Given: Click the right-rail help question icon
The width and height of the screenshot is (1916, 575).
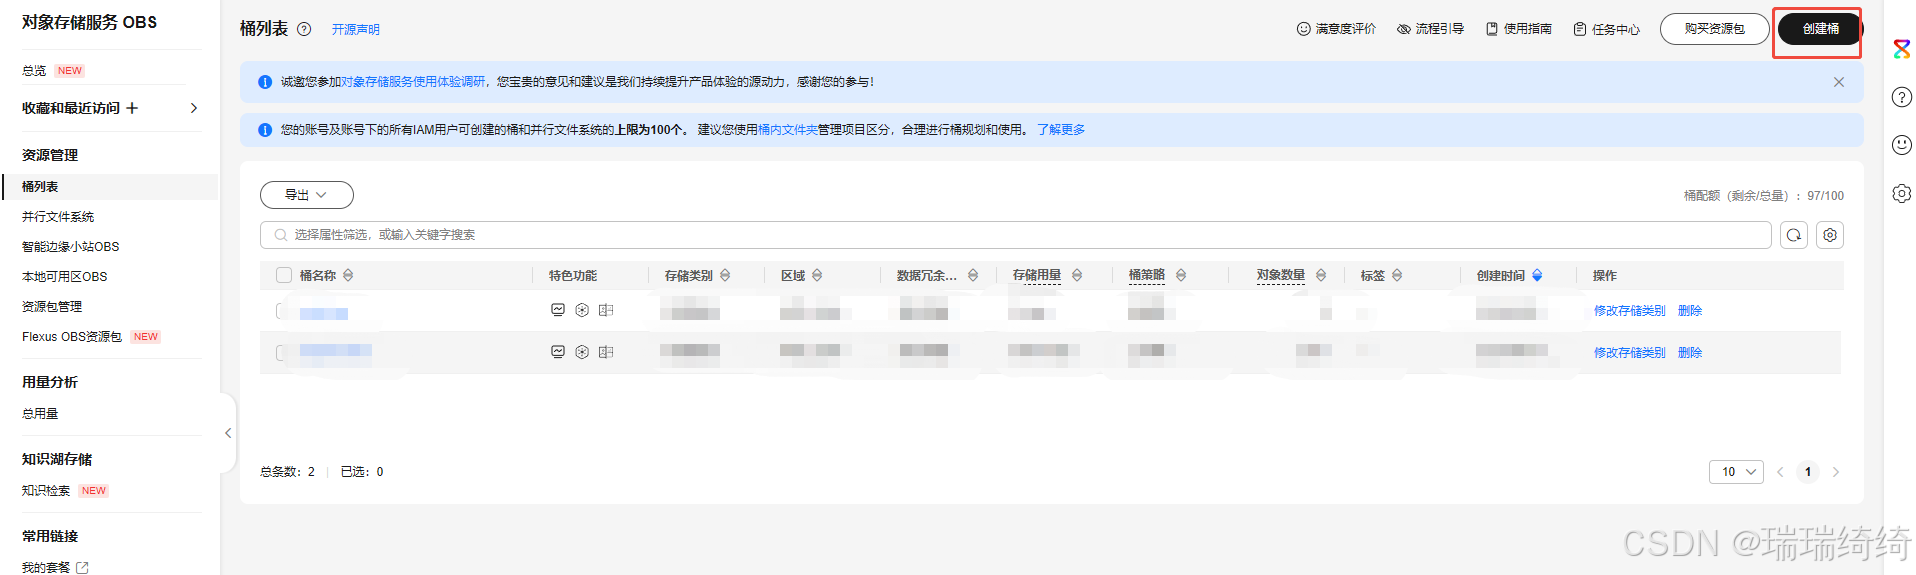Looking at the screenshot, I should click(x=1901, y=97).
